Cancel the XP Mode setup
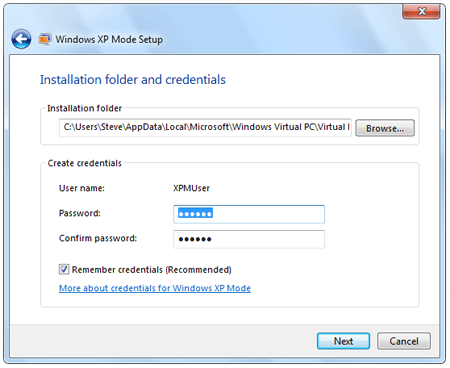Image resolution: width=450 pixels, height=368 pixels. pos(404,341)
